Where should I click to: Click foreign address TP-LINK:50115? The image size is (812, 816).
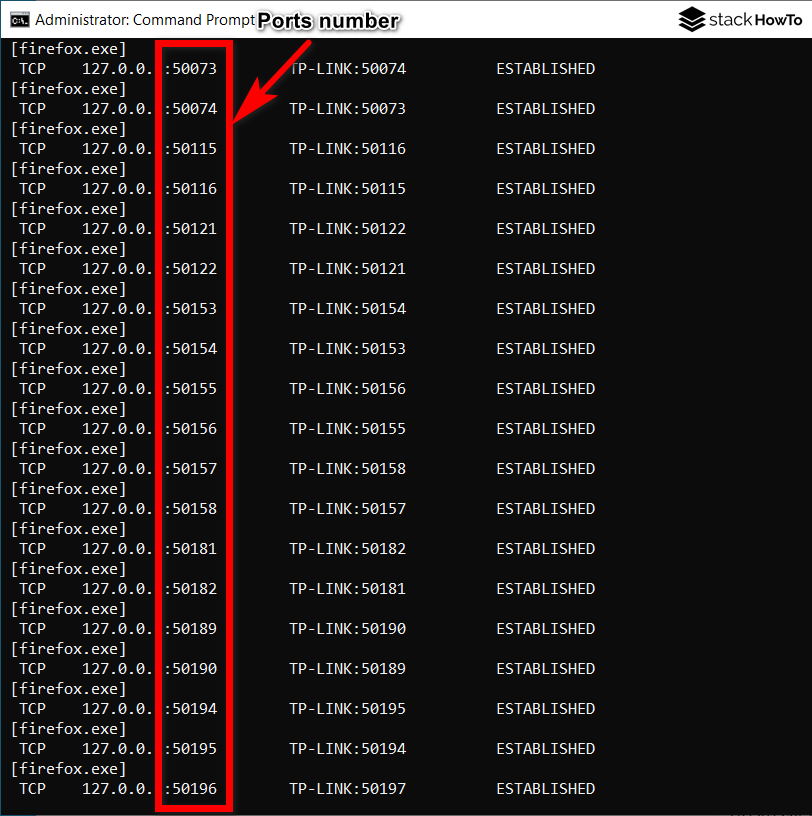(x=348, y=189)
